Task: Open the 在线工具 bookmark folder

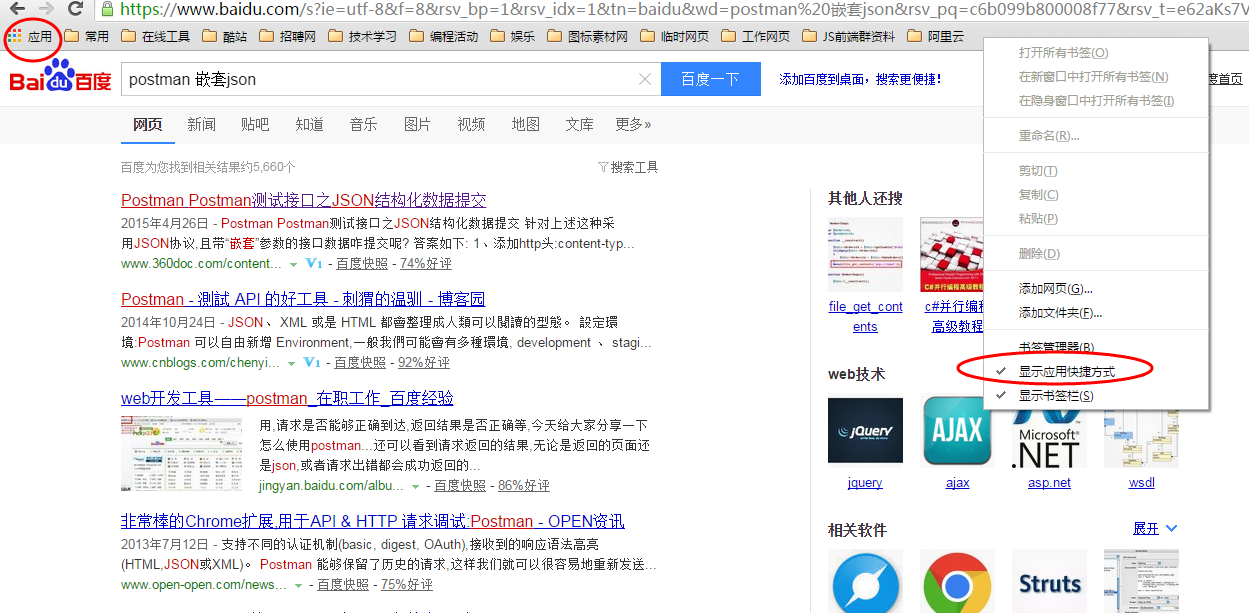Action: click(x=155, y=37)
